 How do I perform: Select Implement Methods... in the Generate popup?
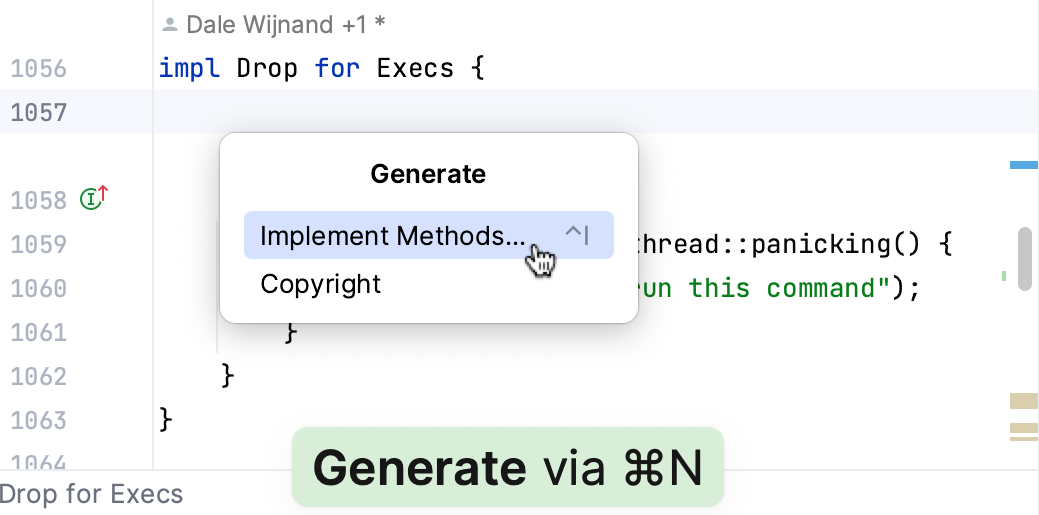coord(391,236)
